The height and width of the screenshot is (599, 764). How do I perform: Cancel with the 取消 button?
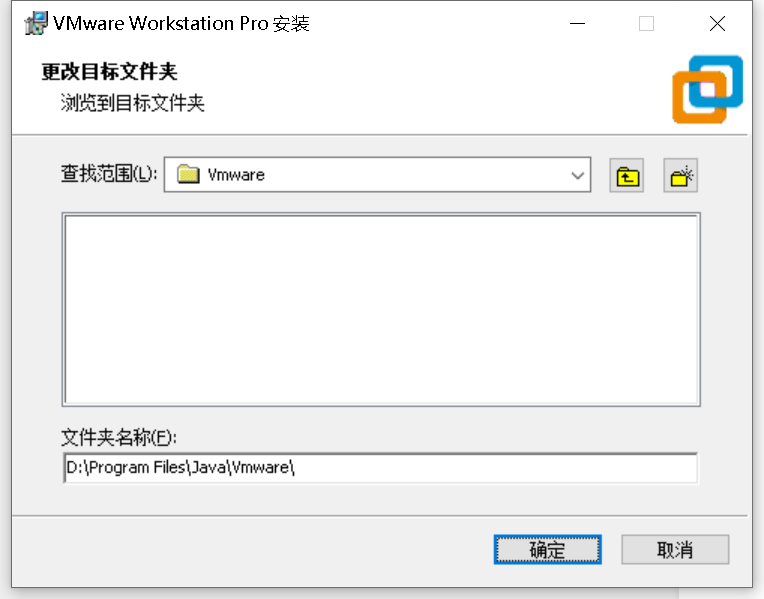tap(675, 550)
